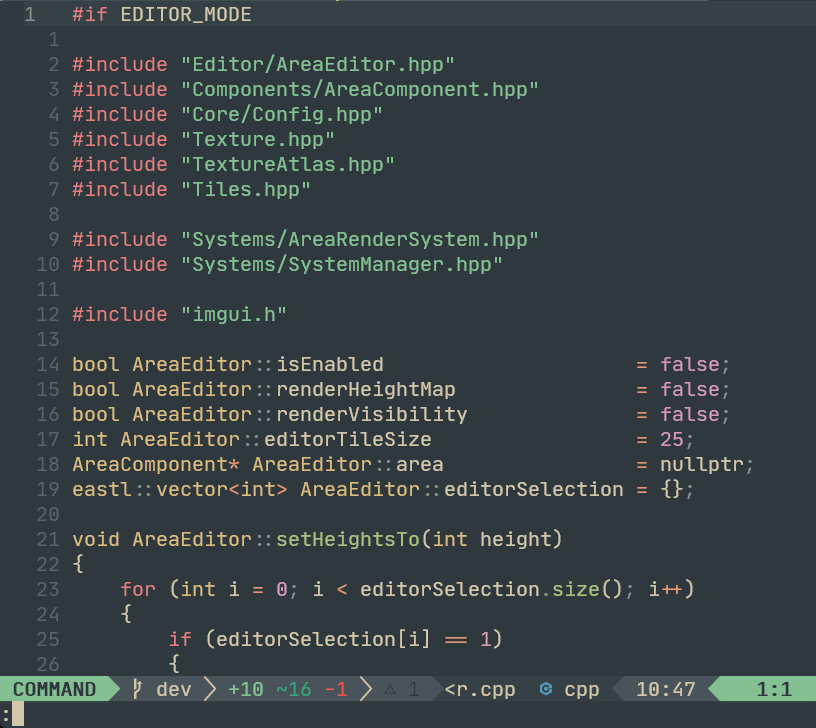Click the command-line input at the colon prompt
Viewport: 816px width, 728px height.
click(x=408, y=714)
